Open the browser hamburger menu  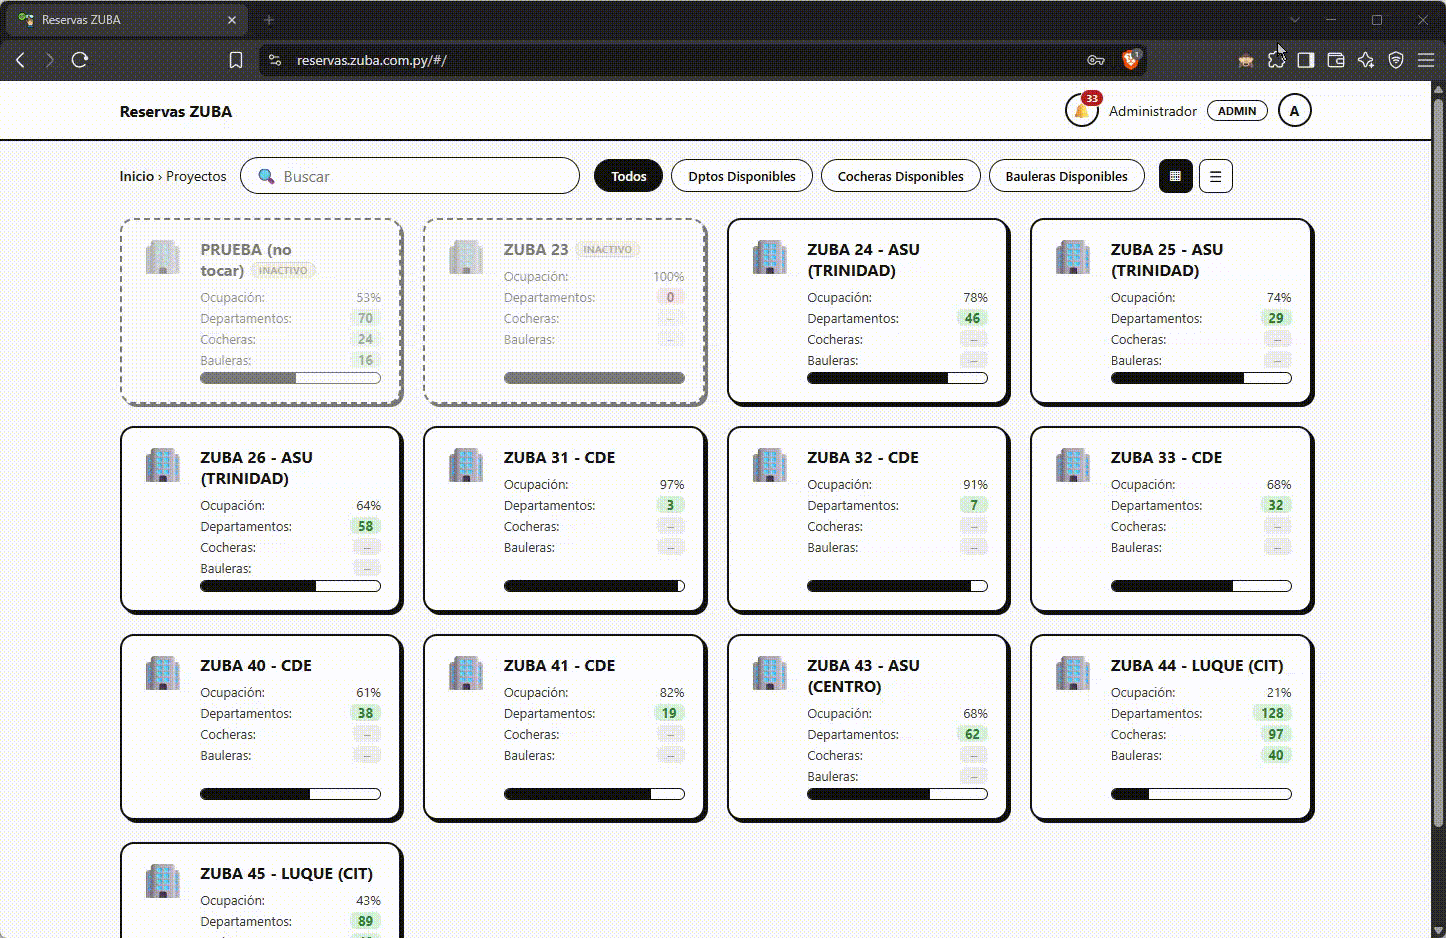coord(1426,60)
